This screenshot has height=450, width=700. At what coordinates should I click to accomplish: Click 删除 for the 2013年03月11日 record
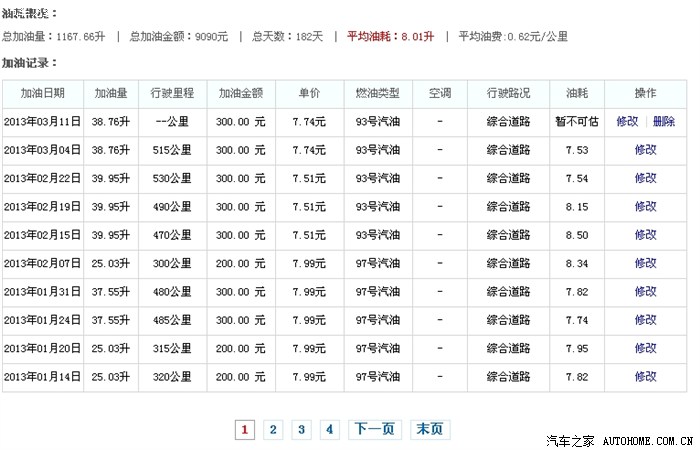pyautogui.click(x=664, y=121)
